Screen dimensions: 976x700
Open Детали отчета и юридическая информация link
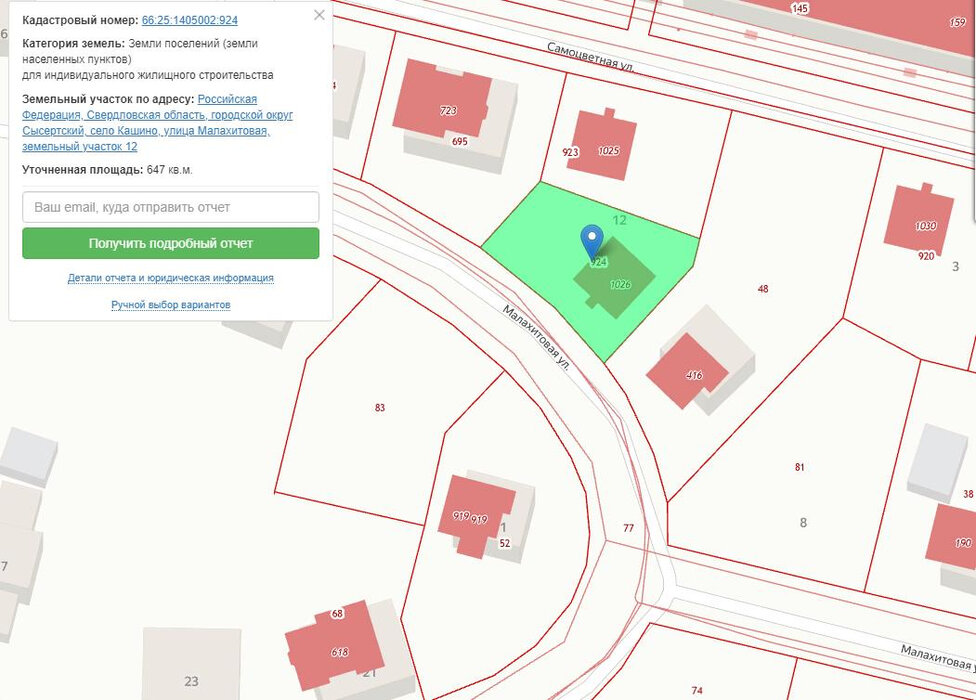point(171,278)
